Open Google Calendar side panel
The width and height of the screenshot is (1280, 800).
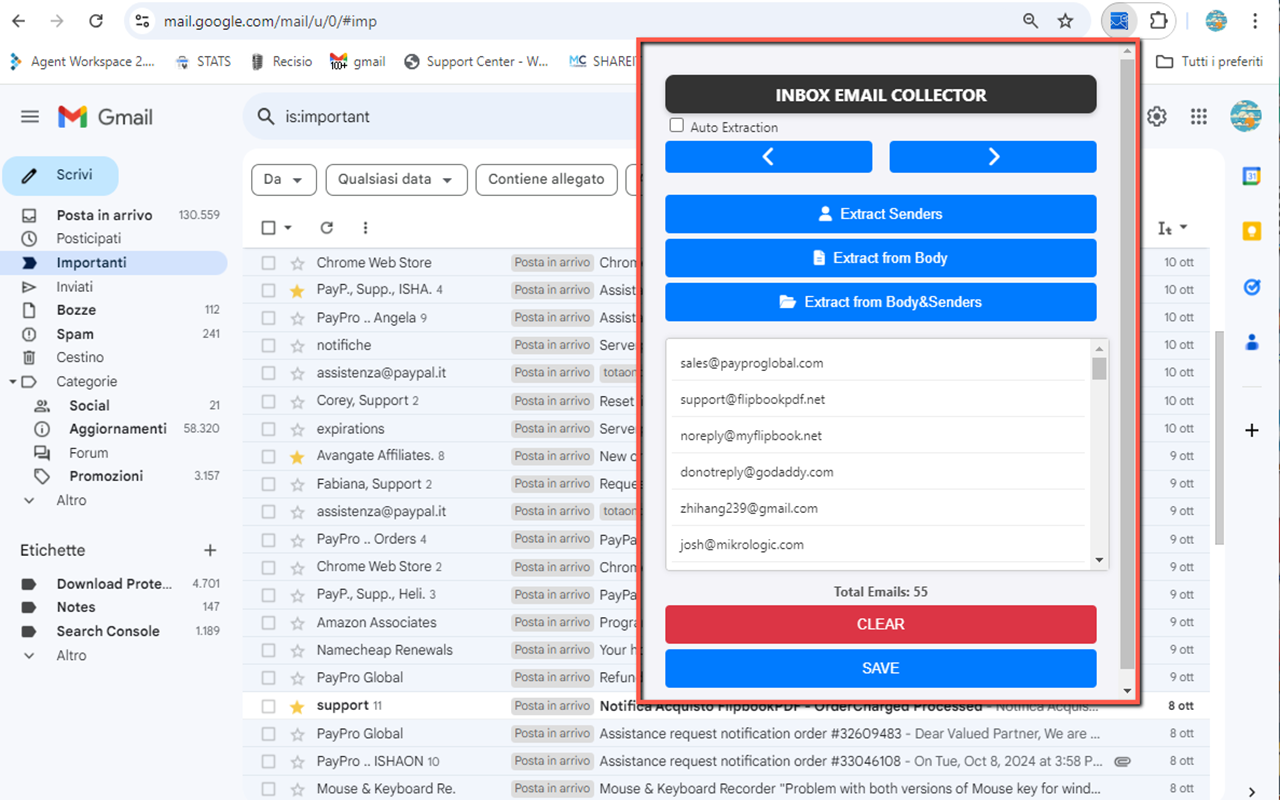(1251, 176)
